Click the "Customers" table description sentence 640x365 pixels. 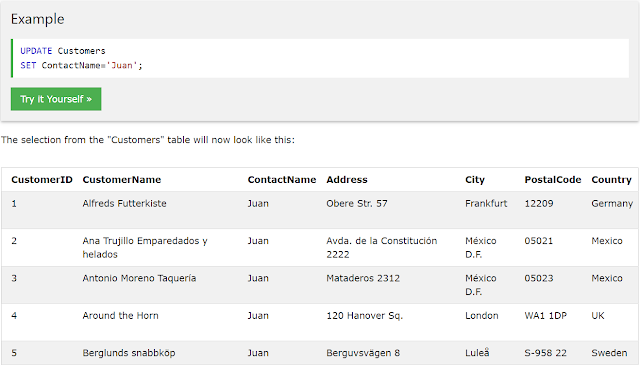click(x=148, y=140)
